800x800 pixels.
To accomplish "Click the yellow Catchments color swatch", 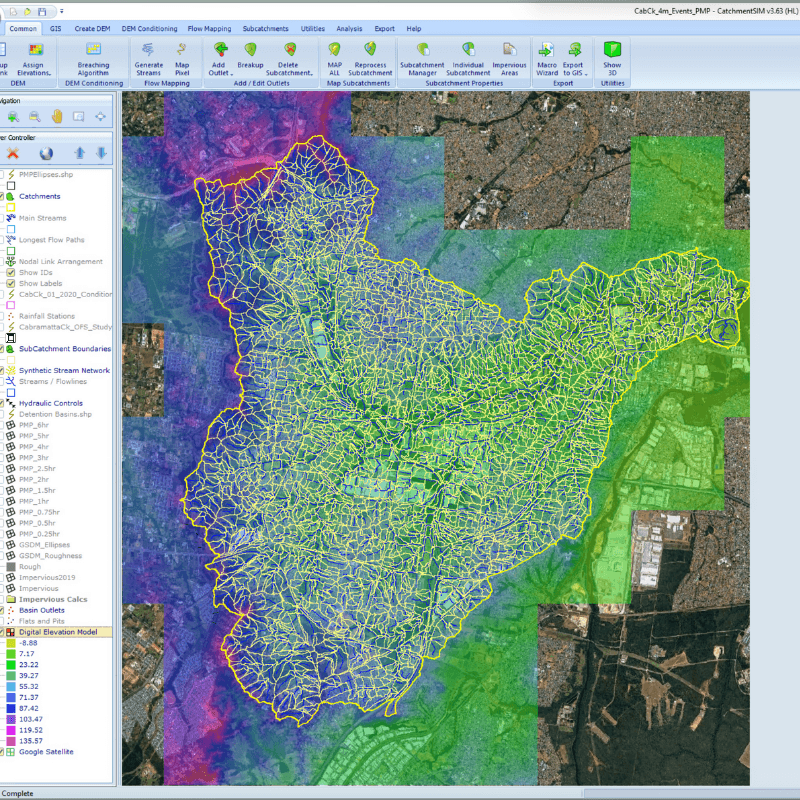I will [11, 207].
